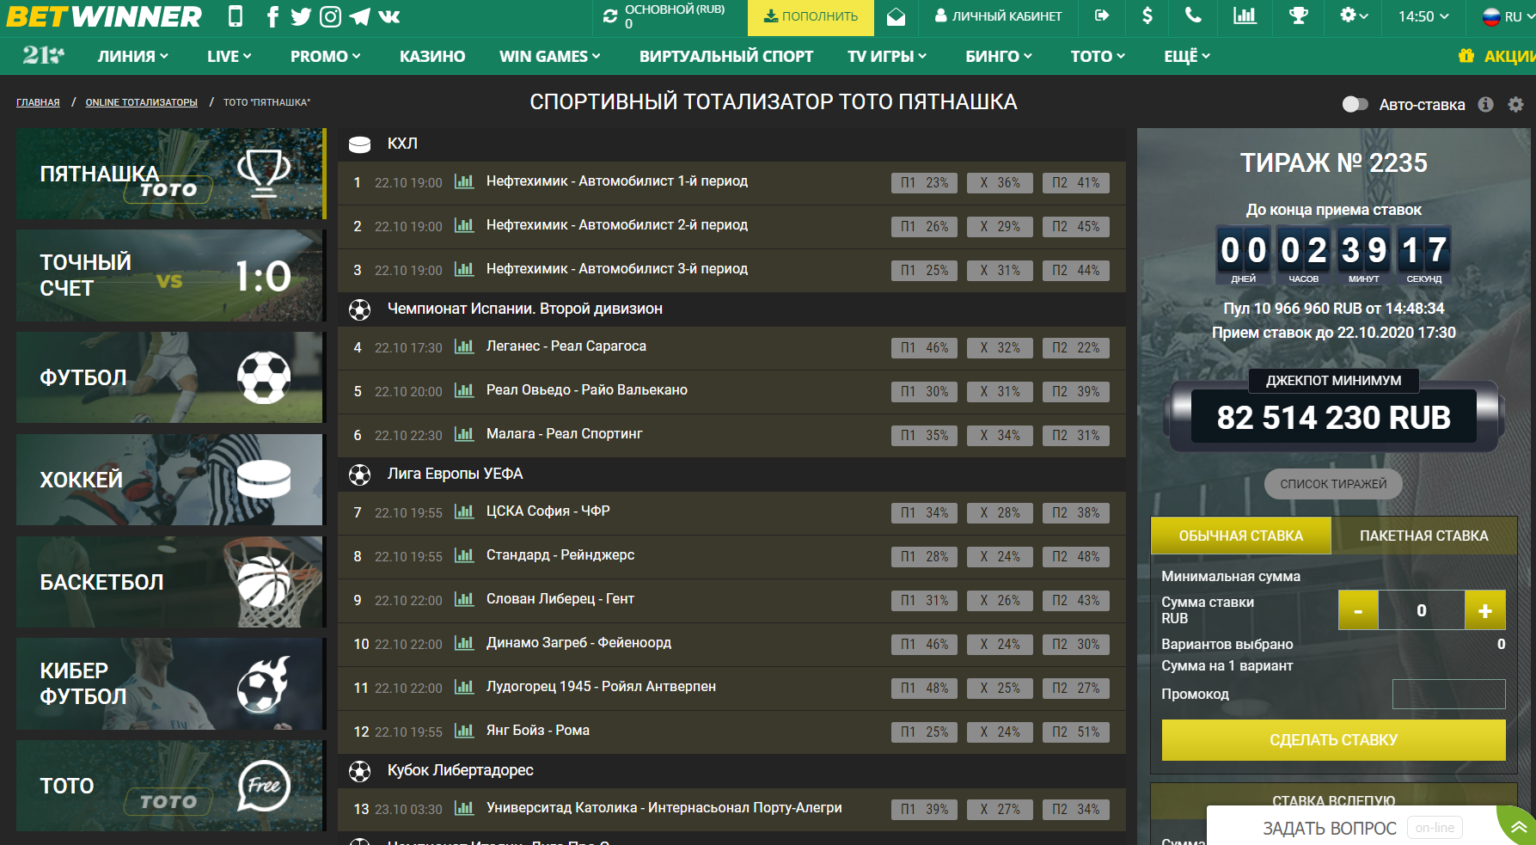This screenshot has width=1536, height=845.
Task: Expand the БИНГО dropdown
Action: (x=998, y=56)
